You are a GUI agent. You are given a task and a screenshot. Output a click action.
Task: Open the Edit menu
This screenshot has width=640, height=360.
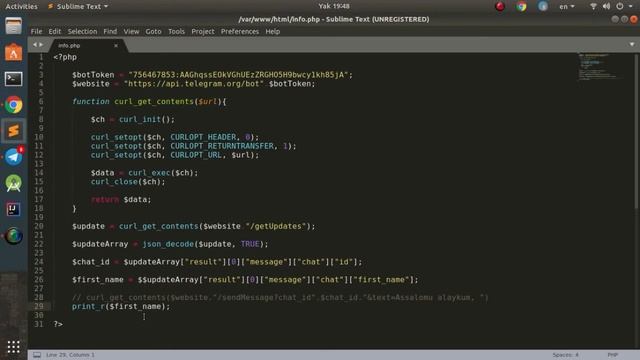pyautogui.click(x=54, y=31)
